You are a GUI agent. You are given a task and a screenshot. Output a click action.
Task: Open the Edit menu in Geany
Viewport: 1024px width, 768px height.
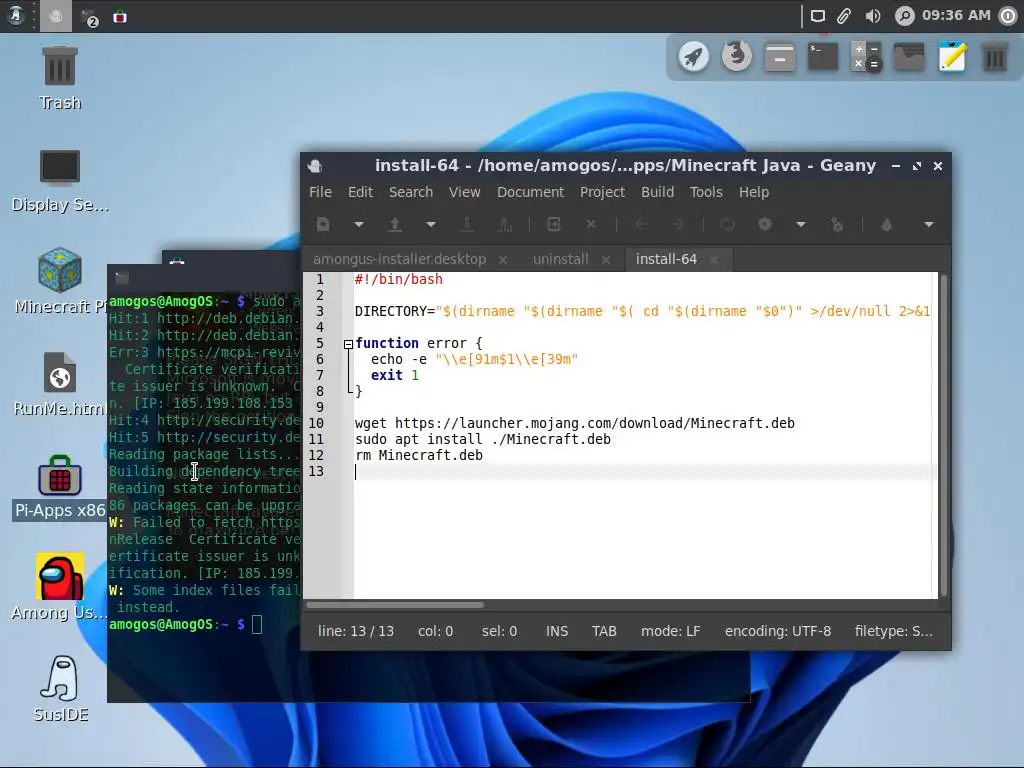pyautogui.click(x=360, y=192)
